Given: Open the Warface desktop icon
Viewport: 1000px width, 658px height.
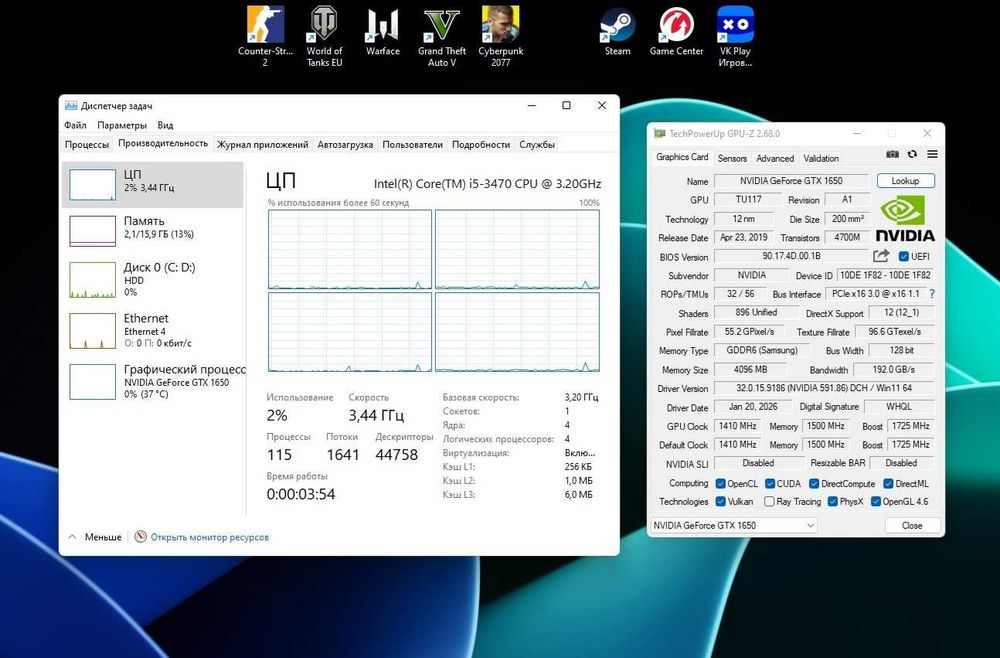Looking at the screenshot, I should pyautogui.click(x=382, y=31).
